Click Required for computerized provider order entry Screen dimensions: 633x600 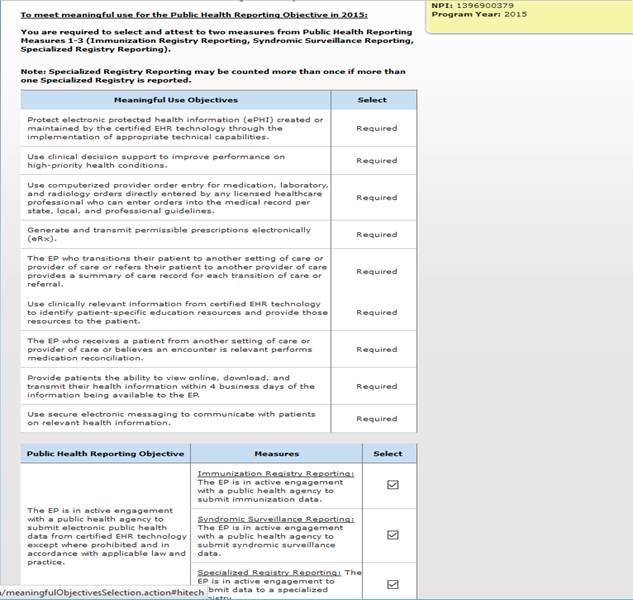point(376,198)
